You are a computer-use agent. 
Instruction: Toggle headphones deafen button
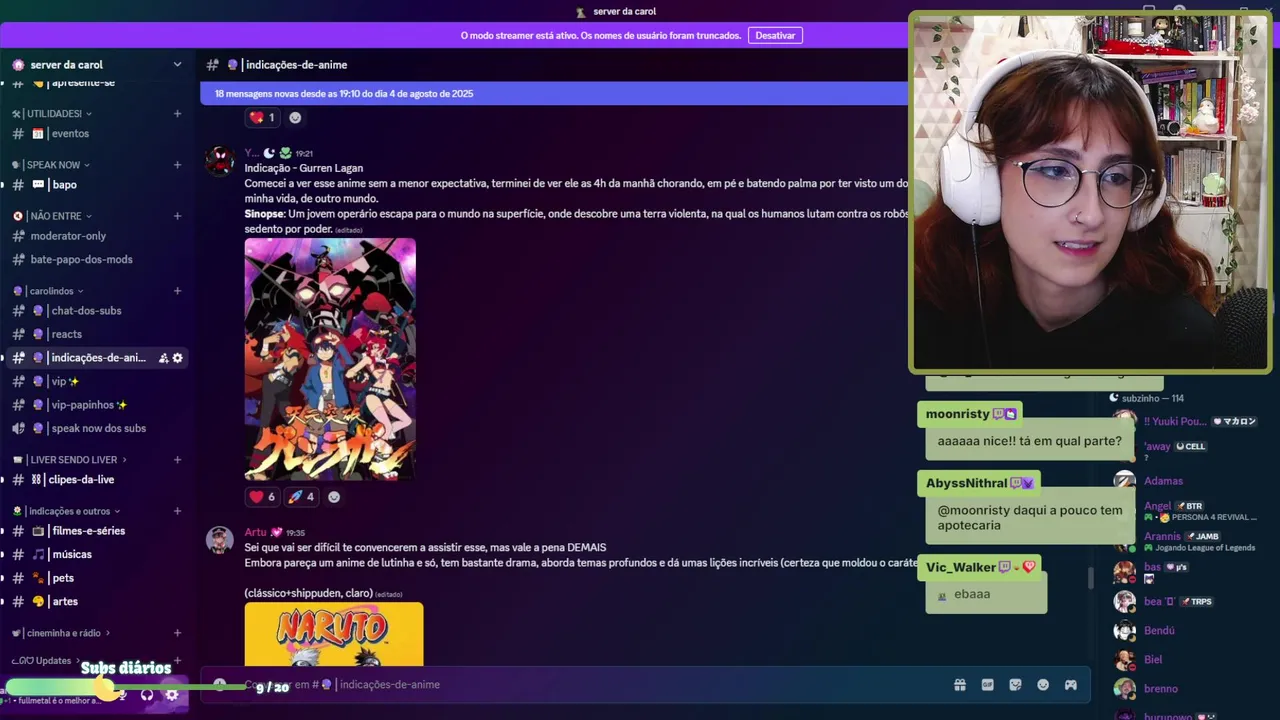point(147,694)
